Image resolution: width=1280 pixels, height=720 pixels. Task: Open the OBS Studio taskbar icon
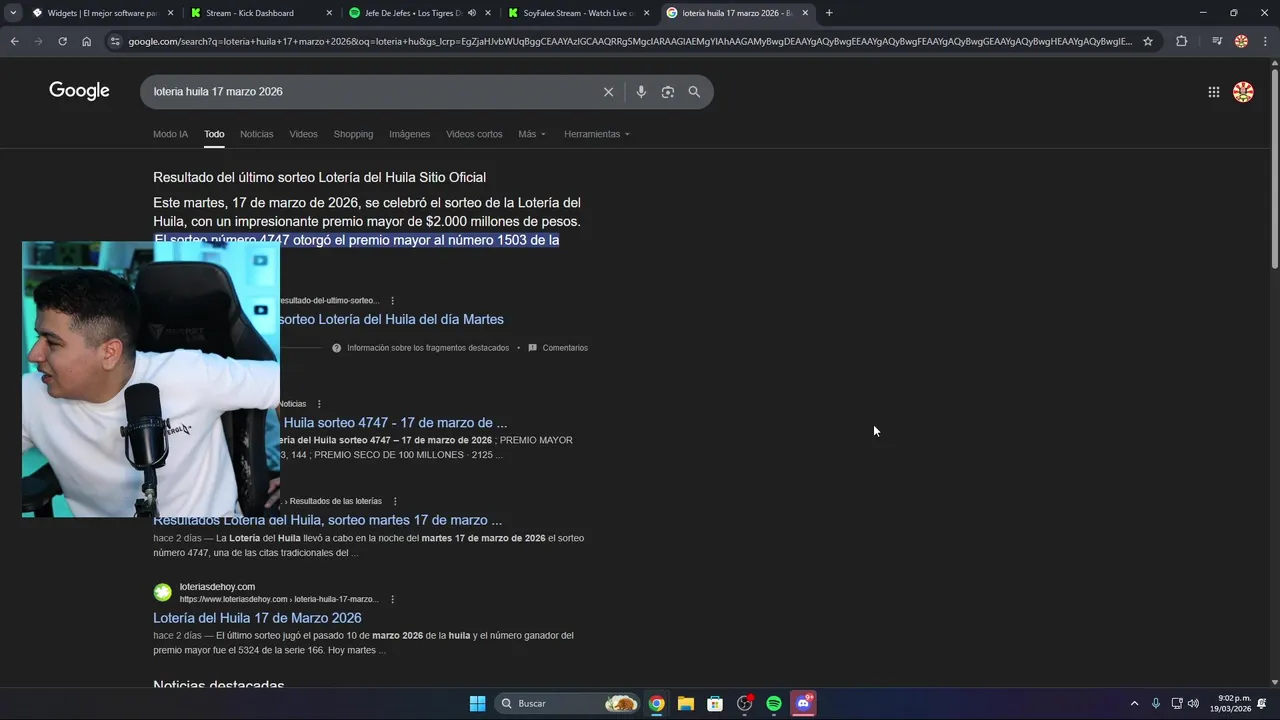[744, 703]
